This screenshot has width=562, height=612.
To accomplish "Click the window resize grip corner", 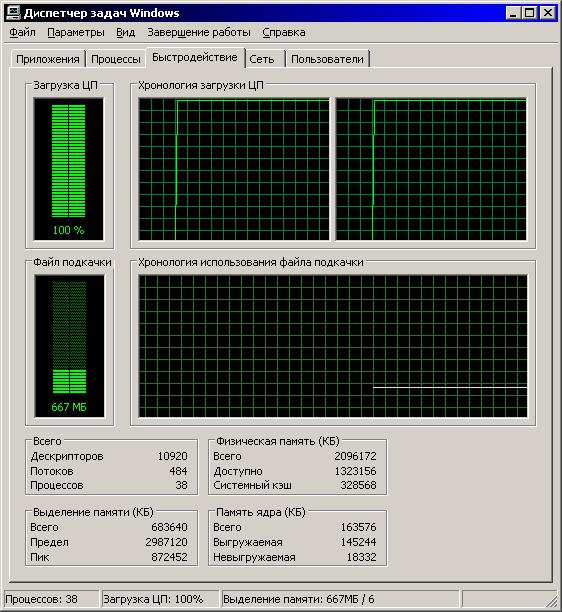I will pyautogui.click(x=552, y=600).
